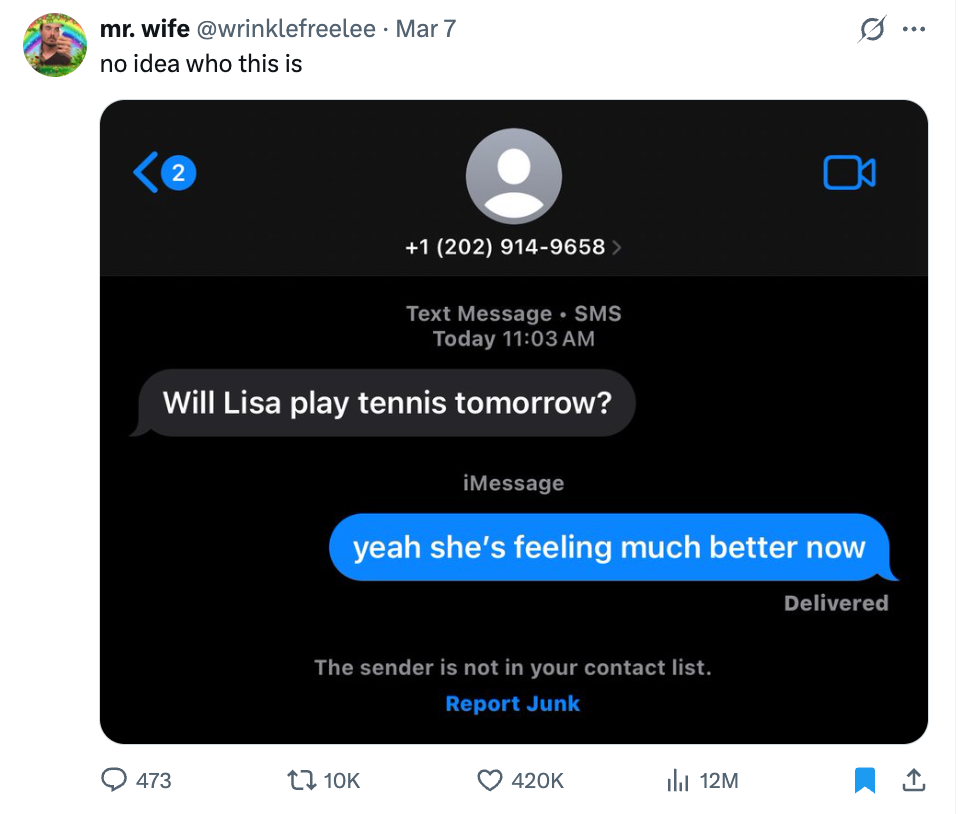Open the tweet options with the three-dot menu

point(915,30)
